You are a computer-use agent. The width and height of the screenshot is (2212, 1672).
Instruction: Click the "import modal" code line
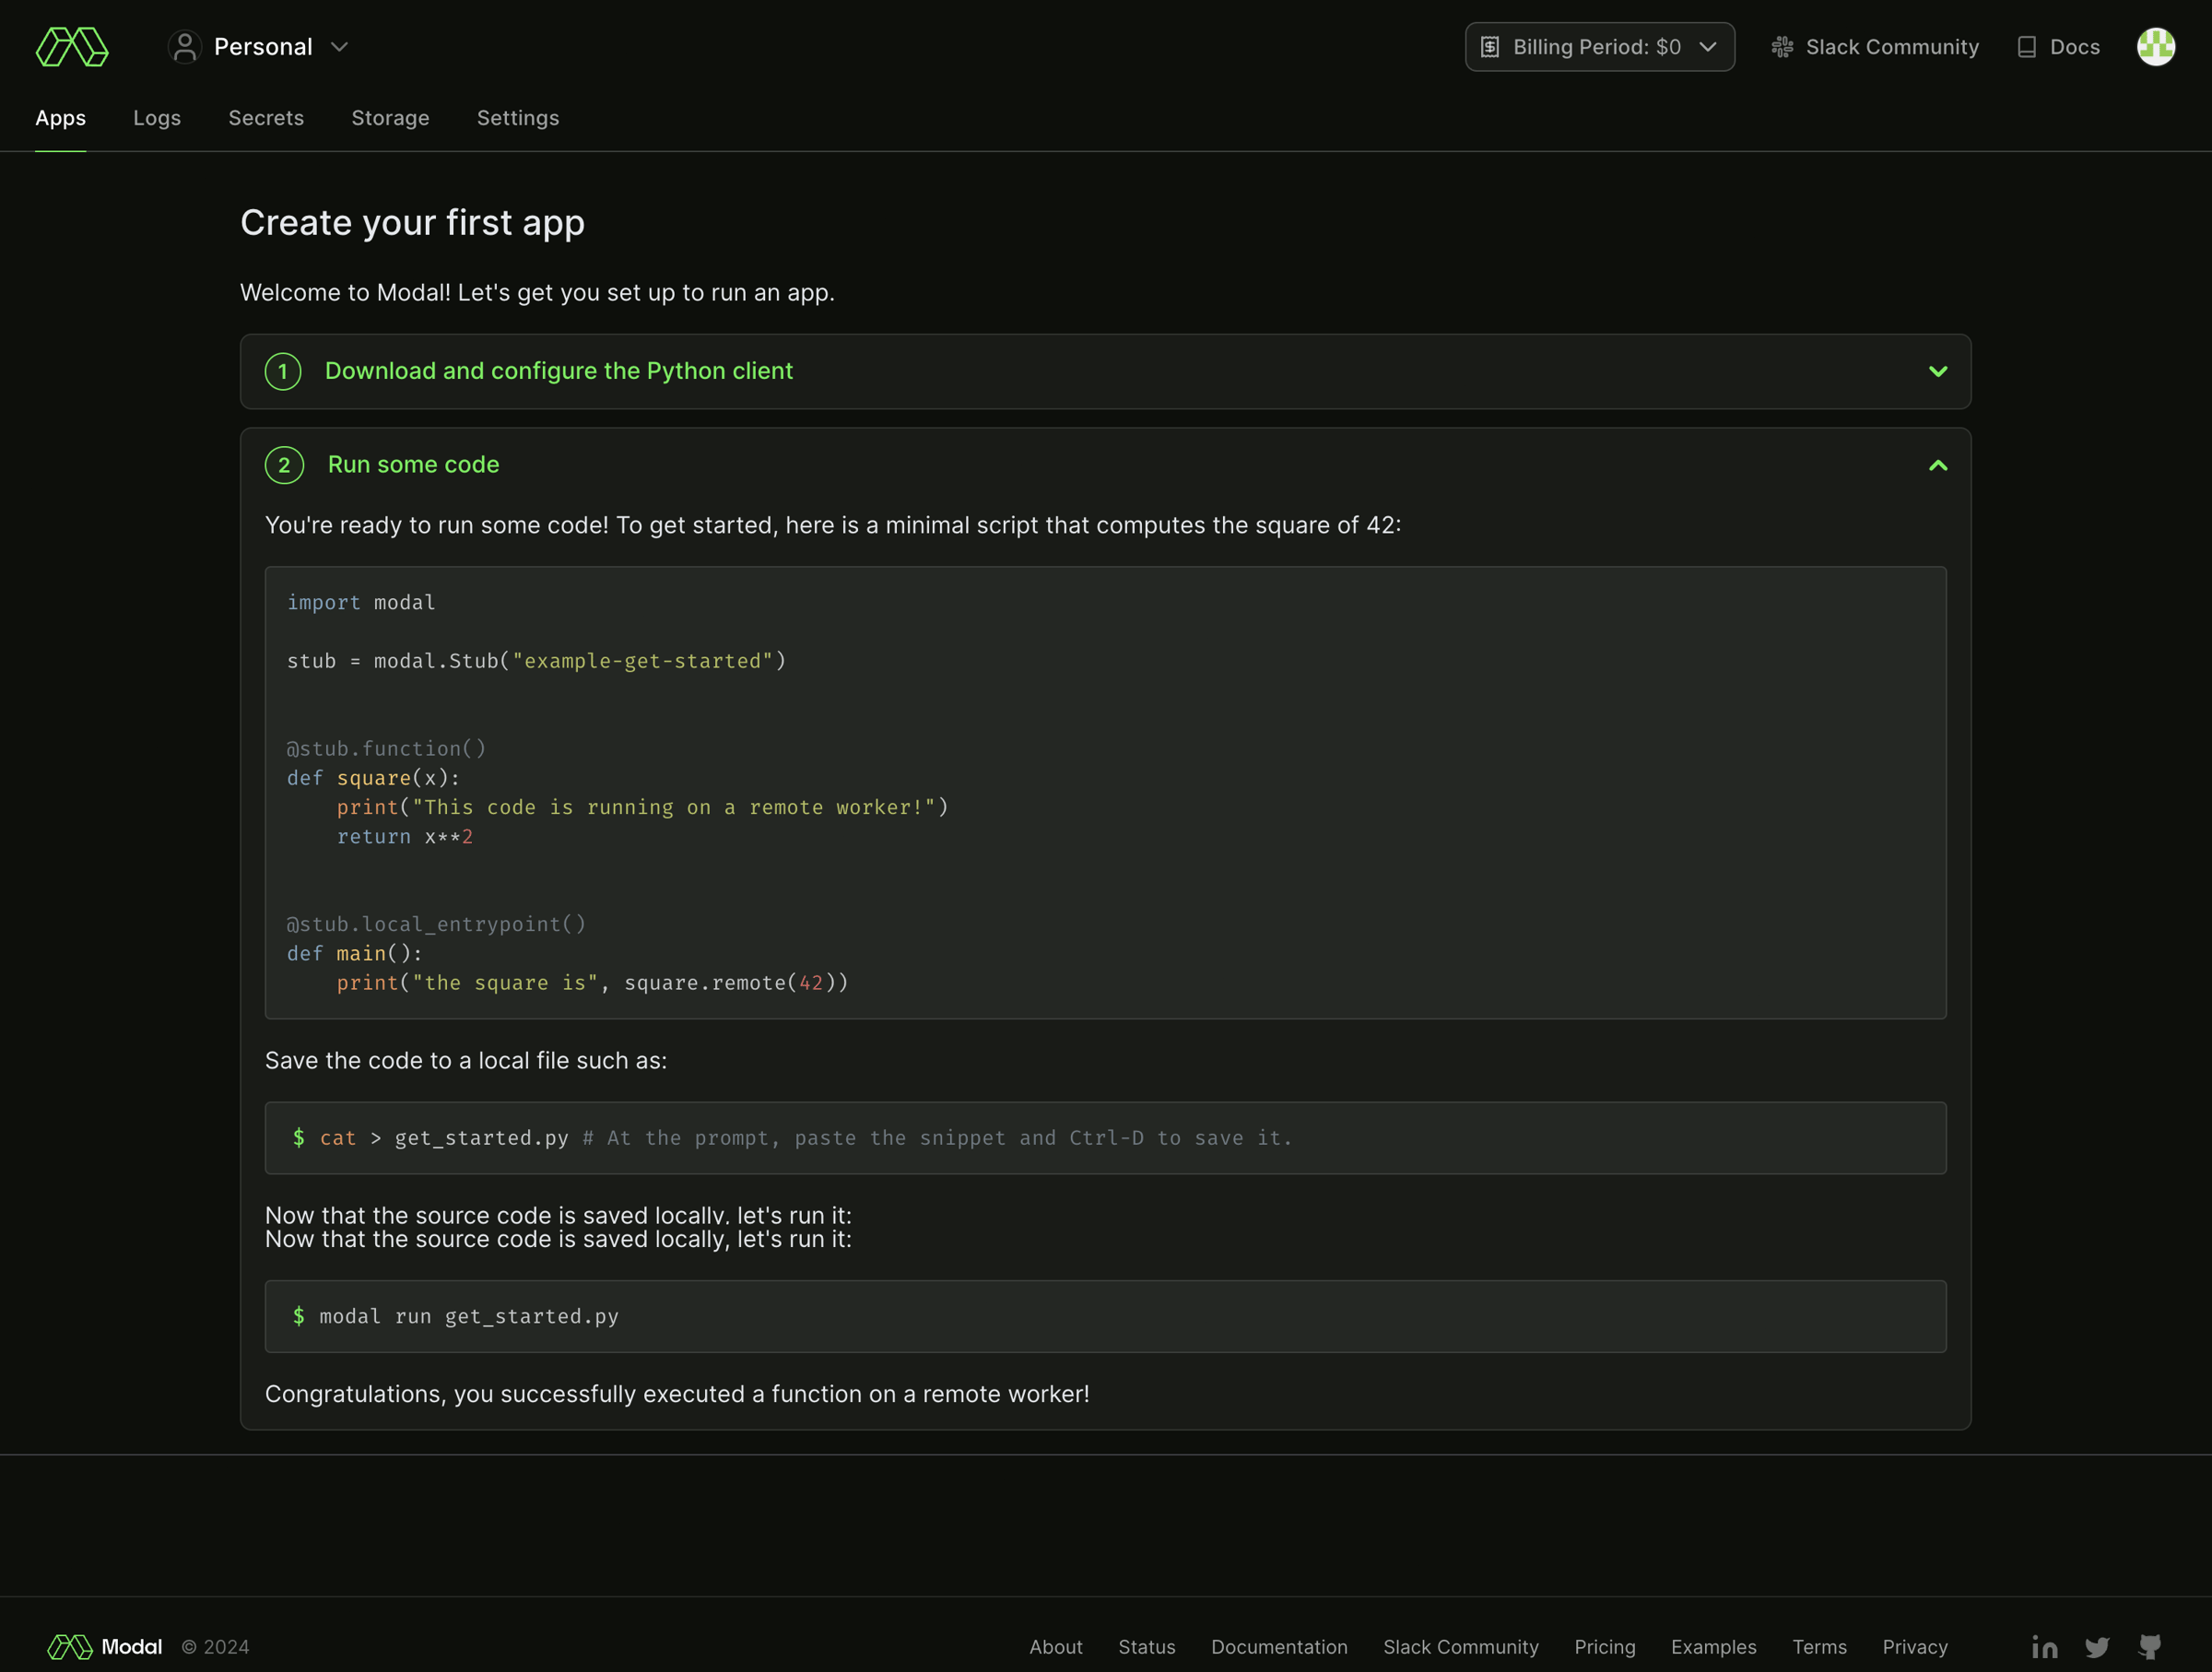(x=361, y=602)
